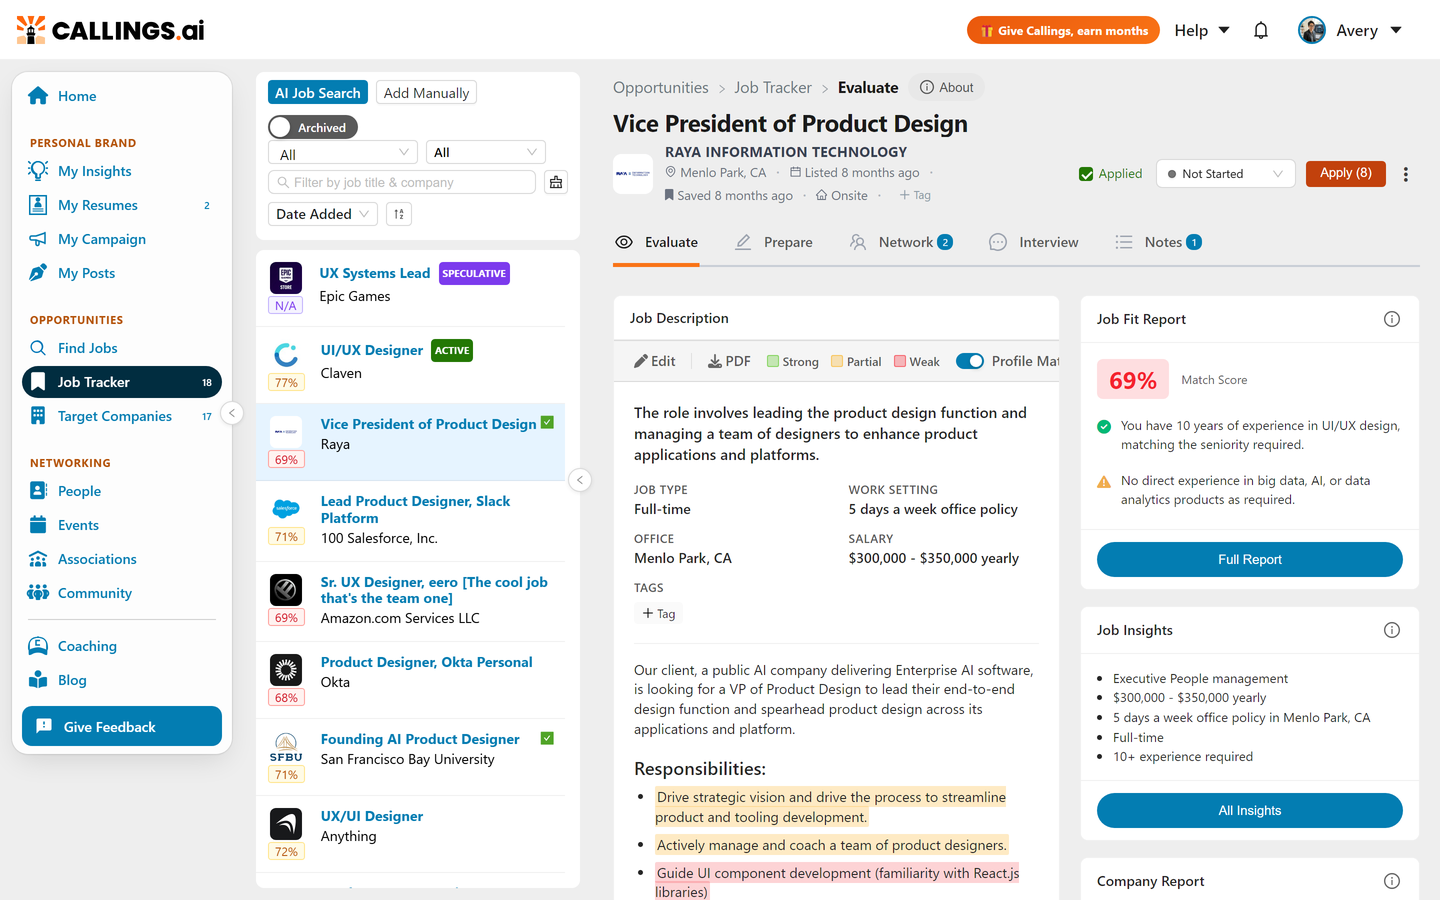This screenshot has height=900, width=1440.
Task: Open the Date Added sort dropdown
Action: (323, 214)
